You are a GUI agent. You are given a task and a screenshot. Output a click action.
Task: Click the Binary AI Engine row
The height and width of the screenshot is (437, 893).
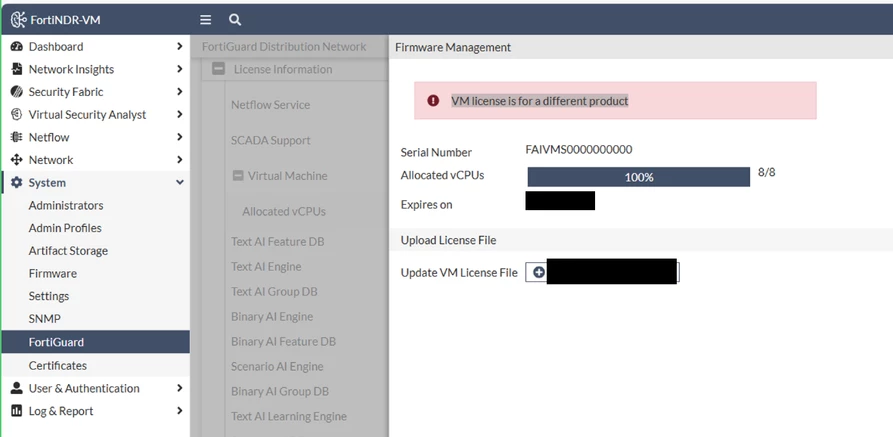click(272, 317)
